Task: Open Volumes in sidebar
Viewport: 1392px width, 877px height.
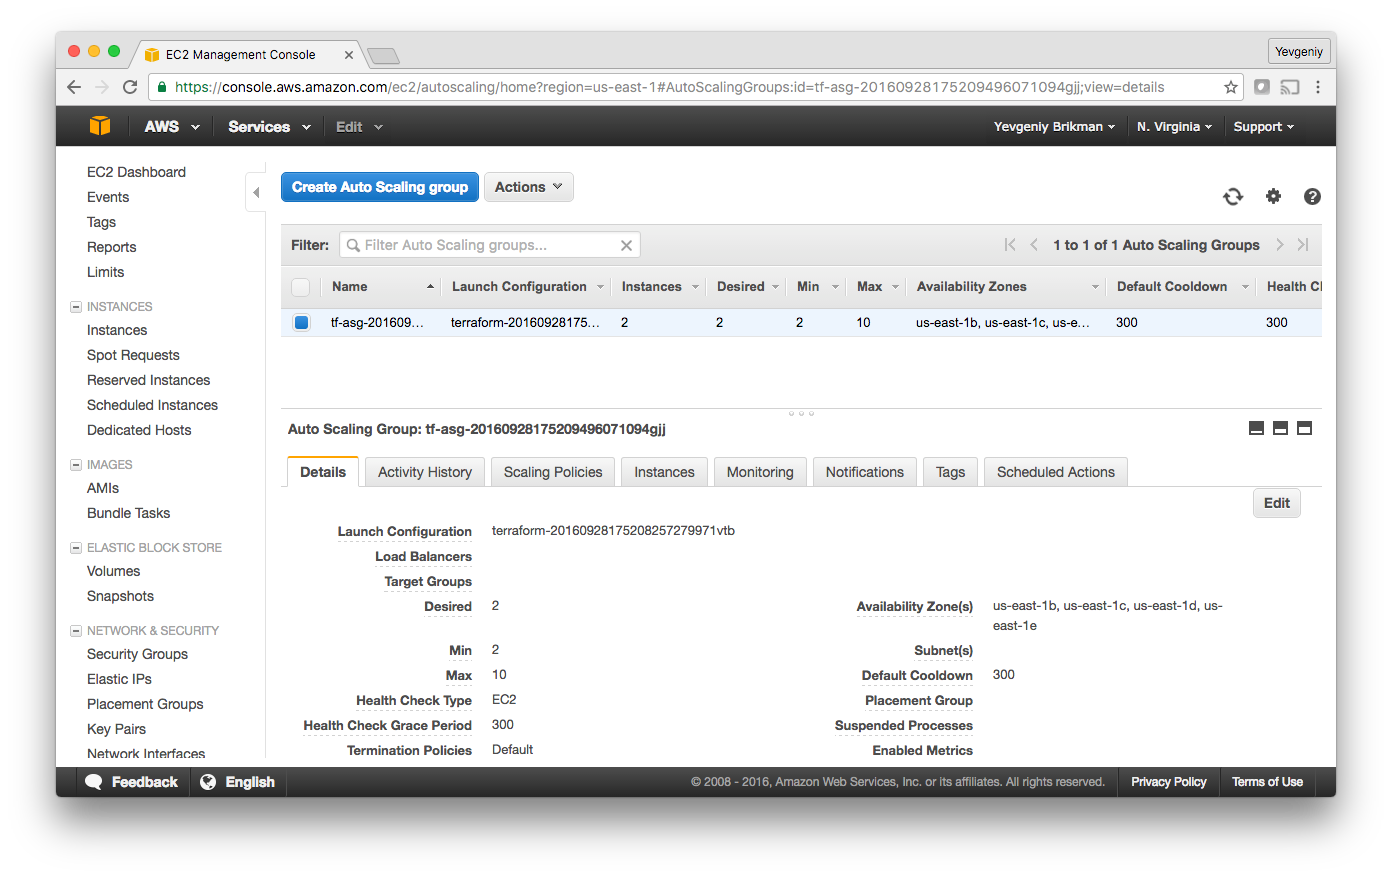Action: coord(114,571)
